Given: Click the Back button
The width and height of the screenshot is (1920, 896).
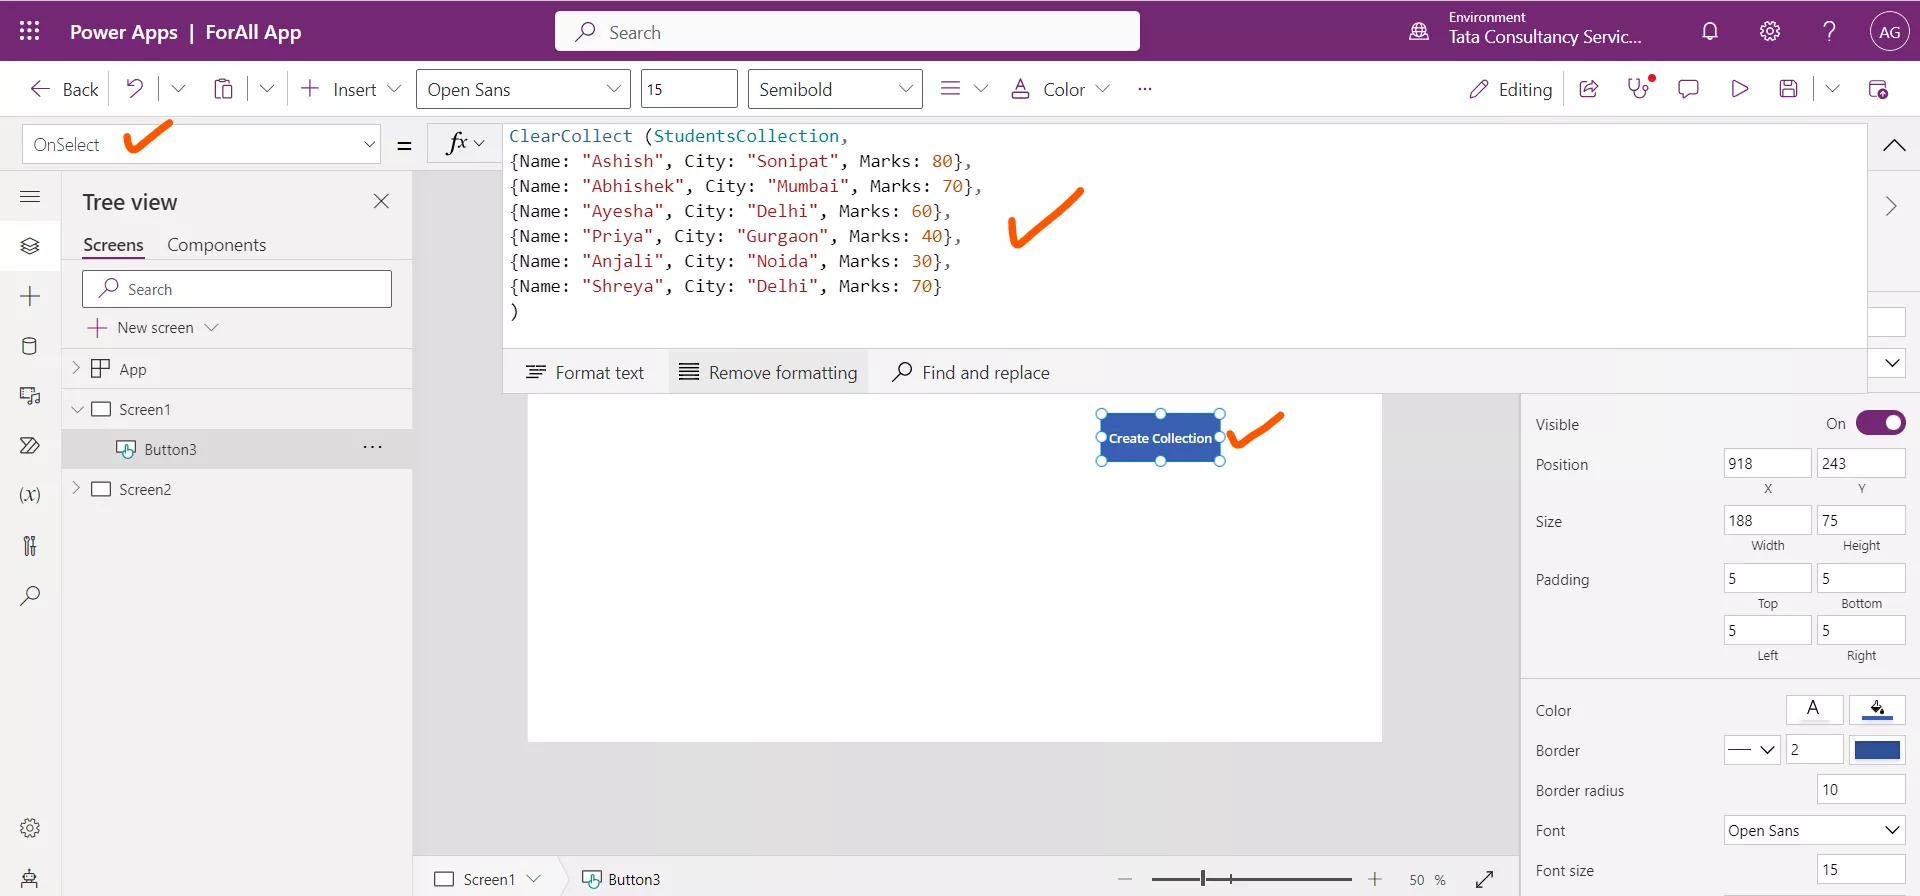Looking at the screenshot, I should pos(65,89).
